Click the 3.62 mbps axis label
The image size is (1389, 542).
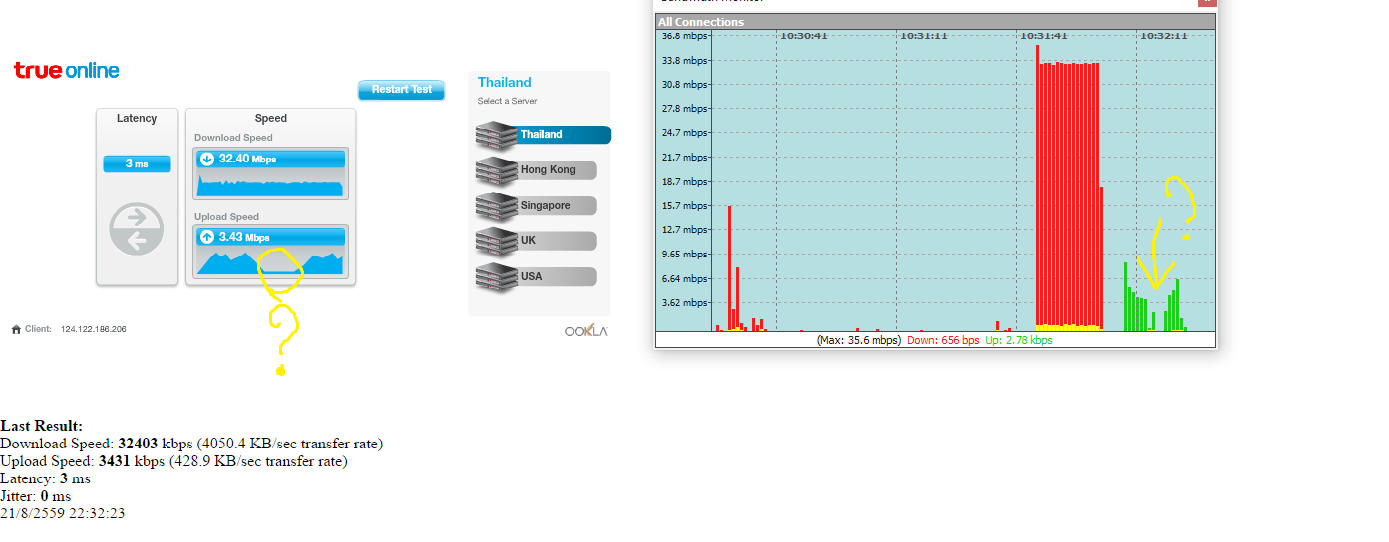click(x=684, y=303)
